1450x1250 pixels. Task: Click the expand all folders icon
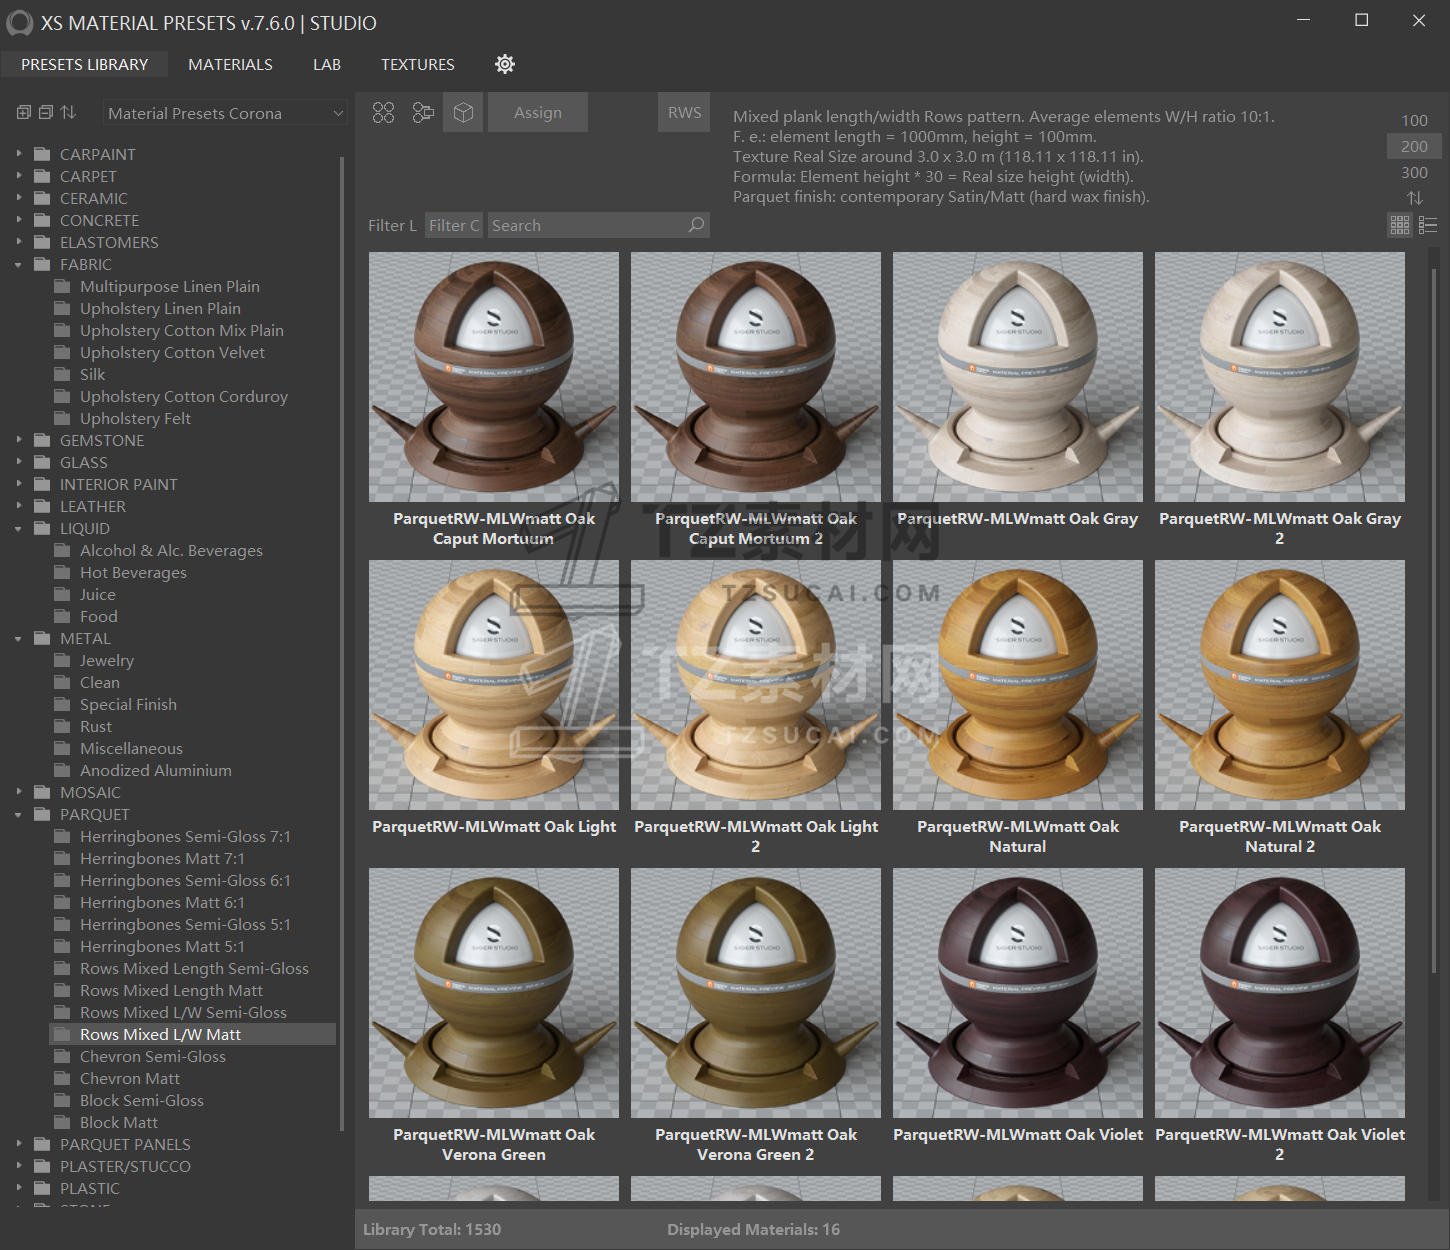[24, 113]
